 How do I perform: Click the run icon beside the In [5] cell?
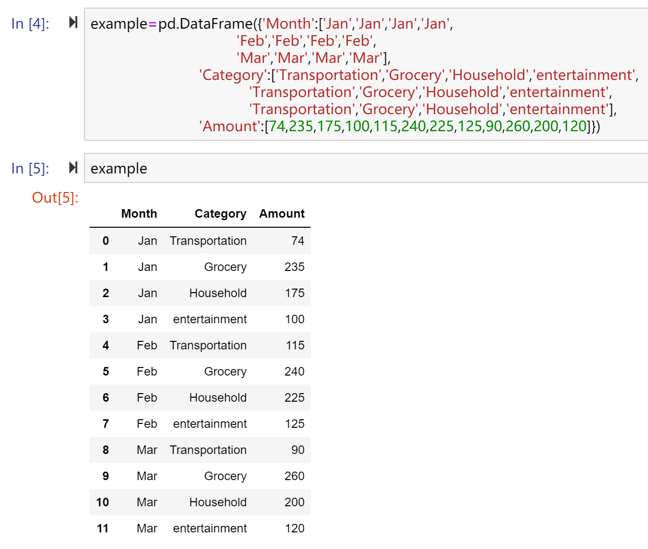tap(73, 168)
